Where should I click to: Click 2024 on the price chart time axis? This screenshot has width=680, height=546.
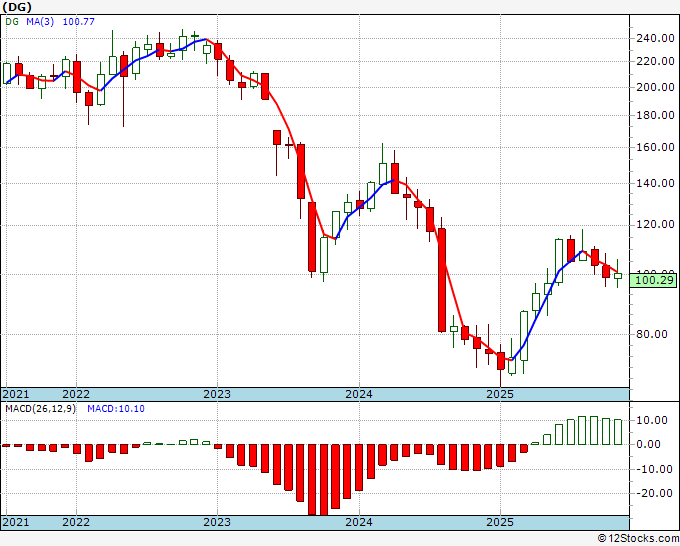click(x=359, y=394)
